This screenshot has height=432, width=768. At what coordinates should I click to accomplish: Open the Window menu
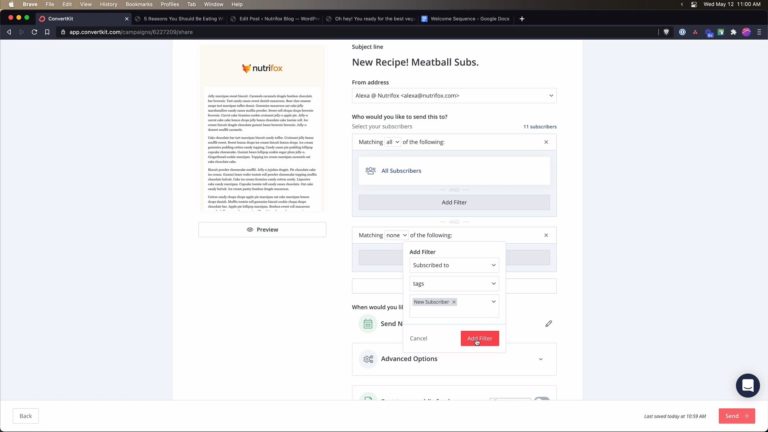(214, 4)
